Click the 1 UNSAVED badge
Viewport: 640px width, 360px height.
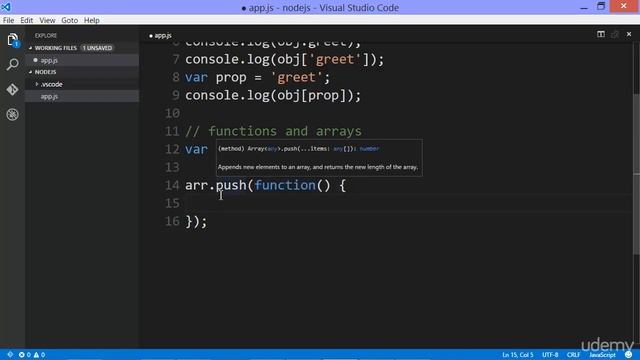[97, 48]
